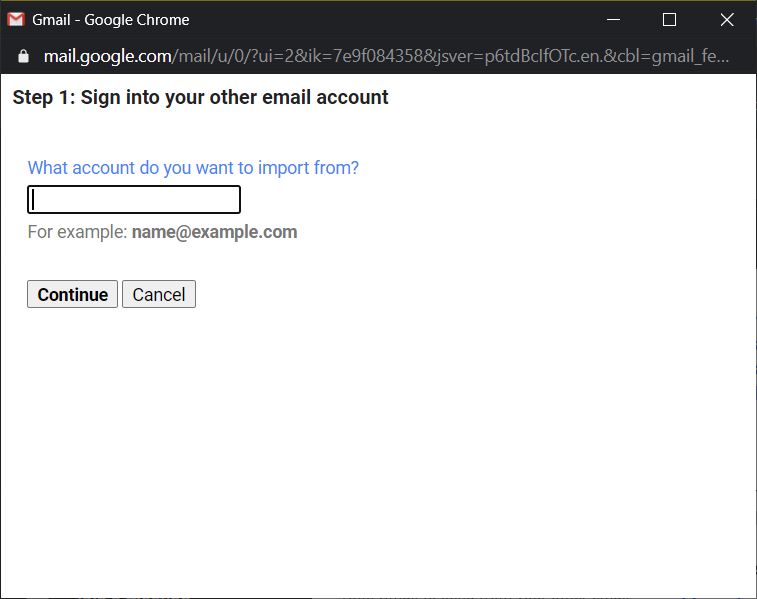
Task: Close the Gmail import popup window
Action: [x=727, y=20]
